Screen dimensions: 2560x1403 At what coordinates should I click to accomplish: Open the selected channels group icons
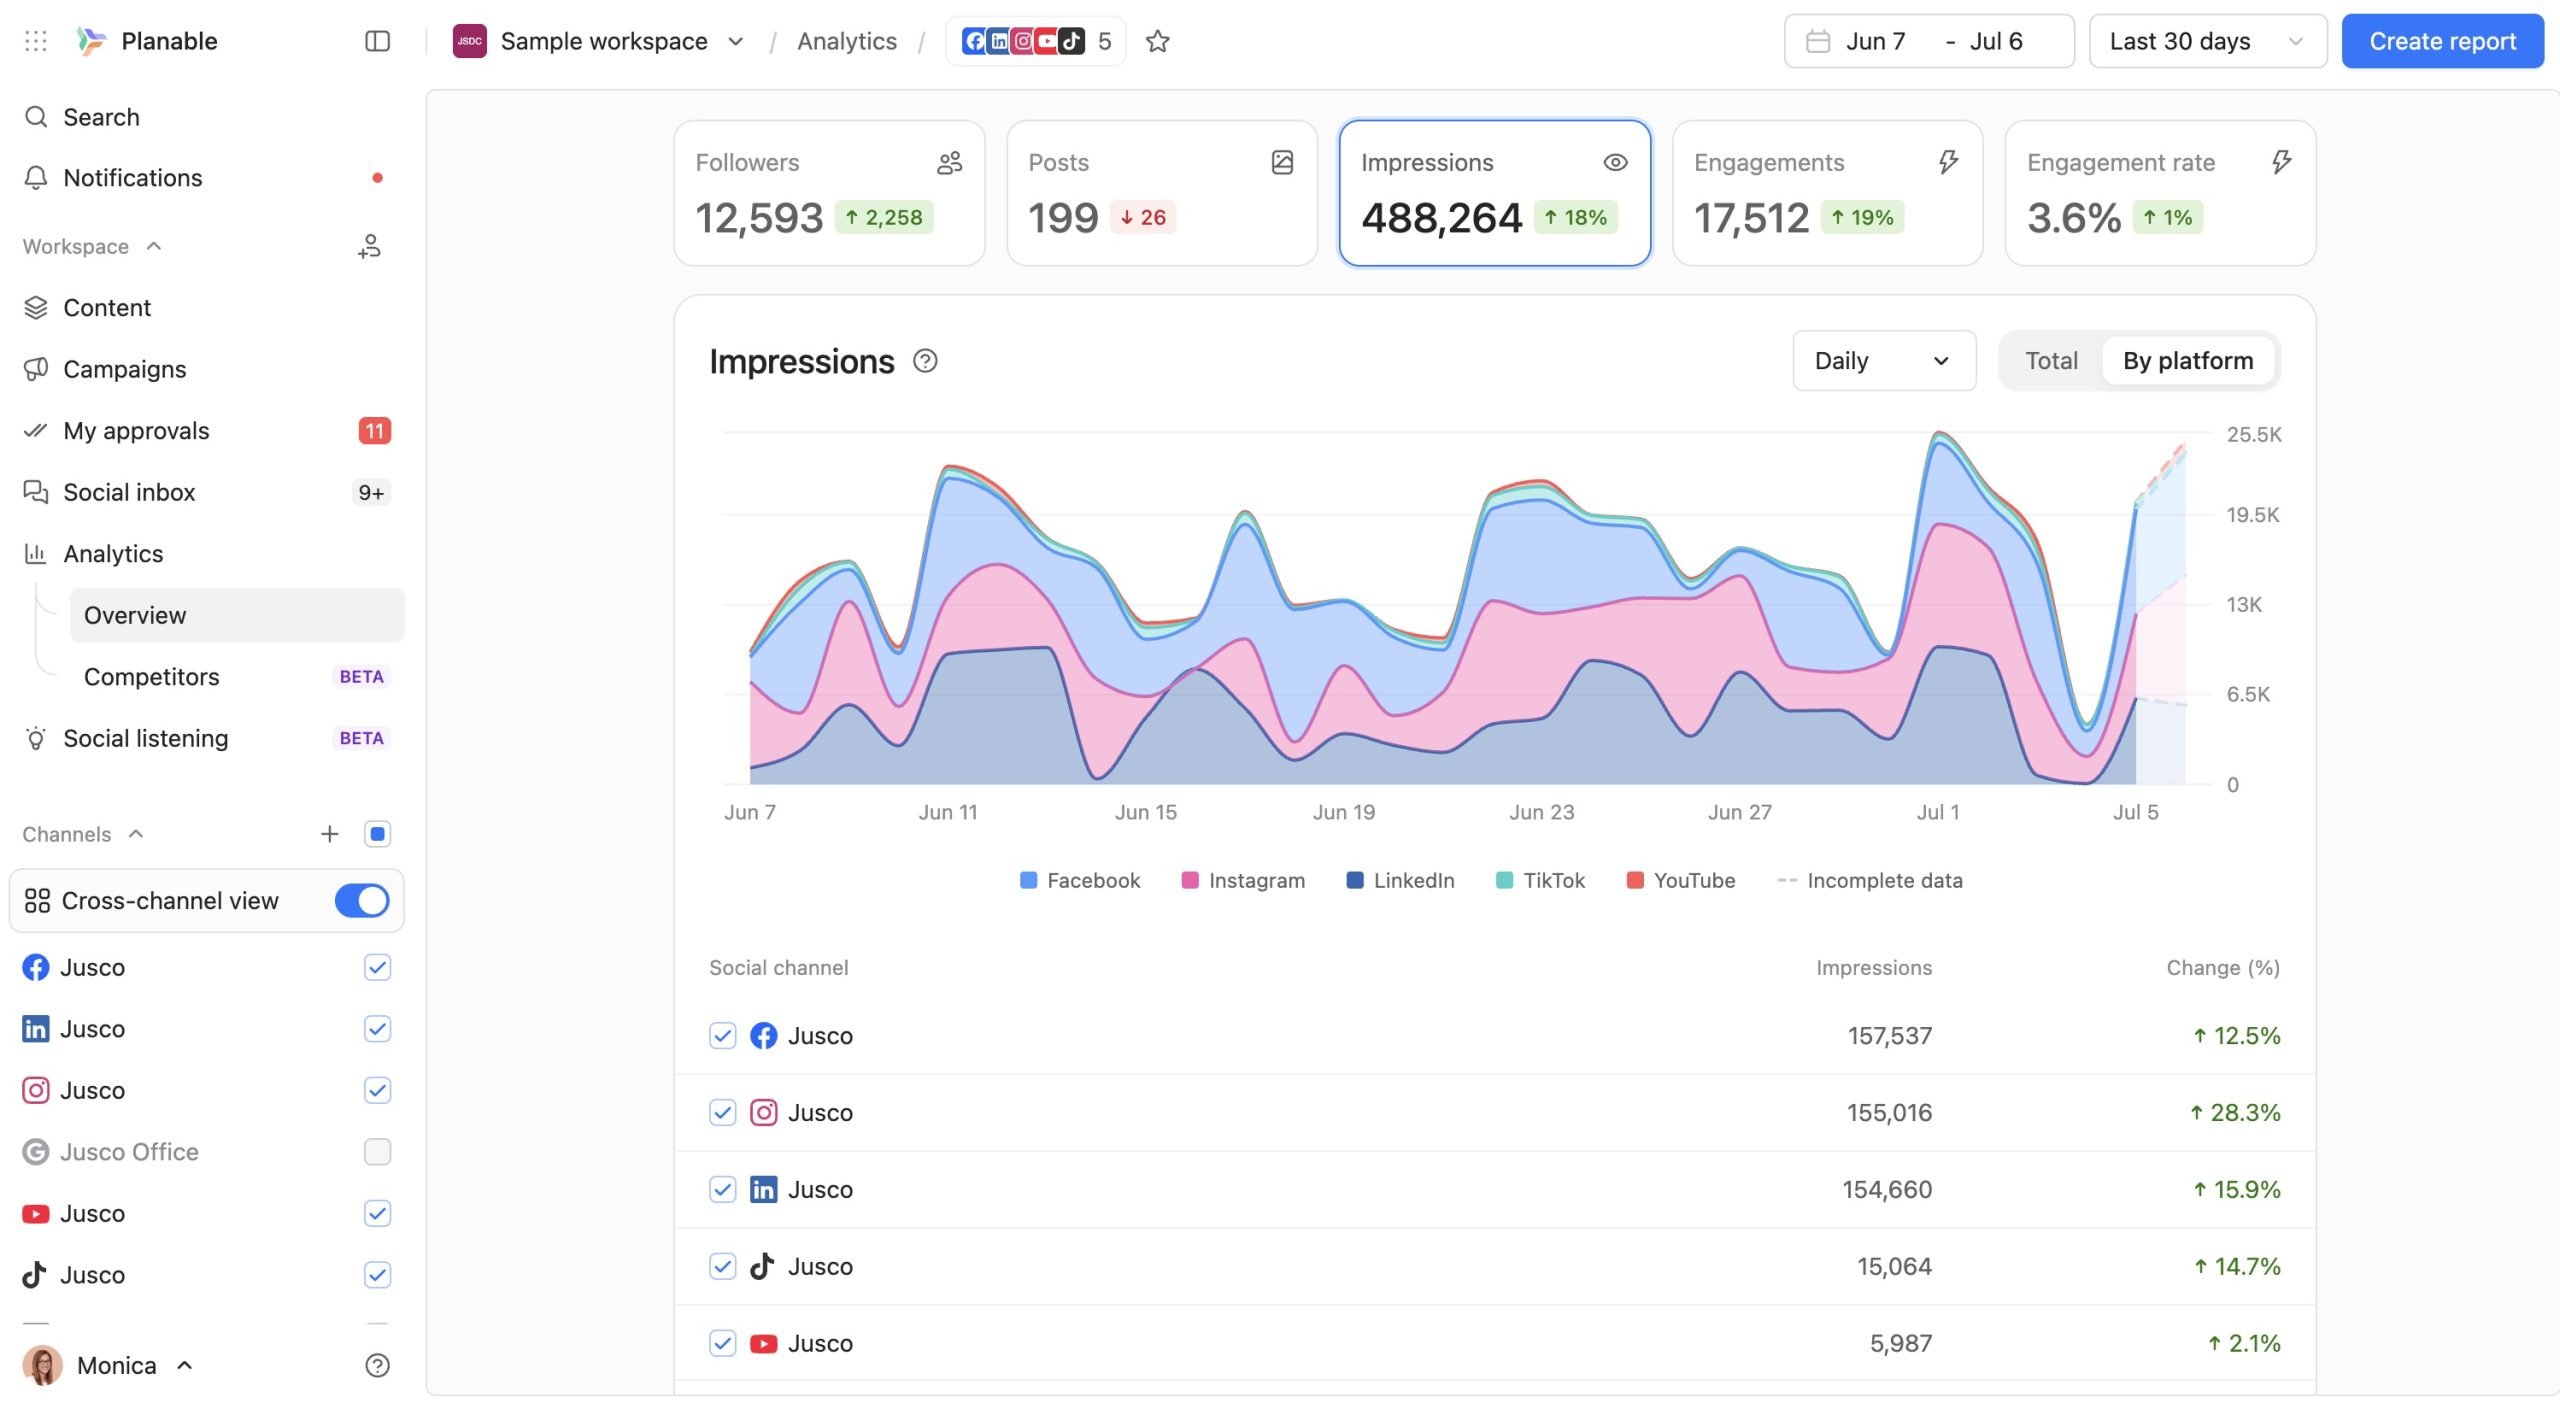[x=1035, y=41]
